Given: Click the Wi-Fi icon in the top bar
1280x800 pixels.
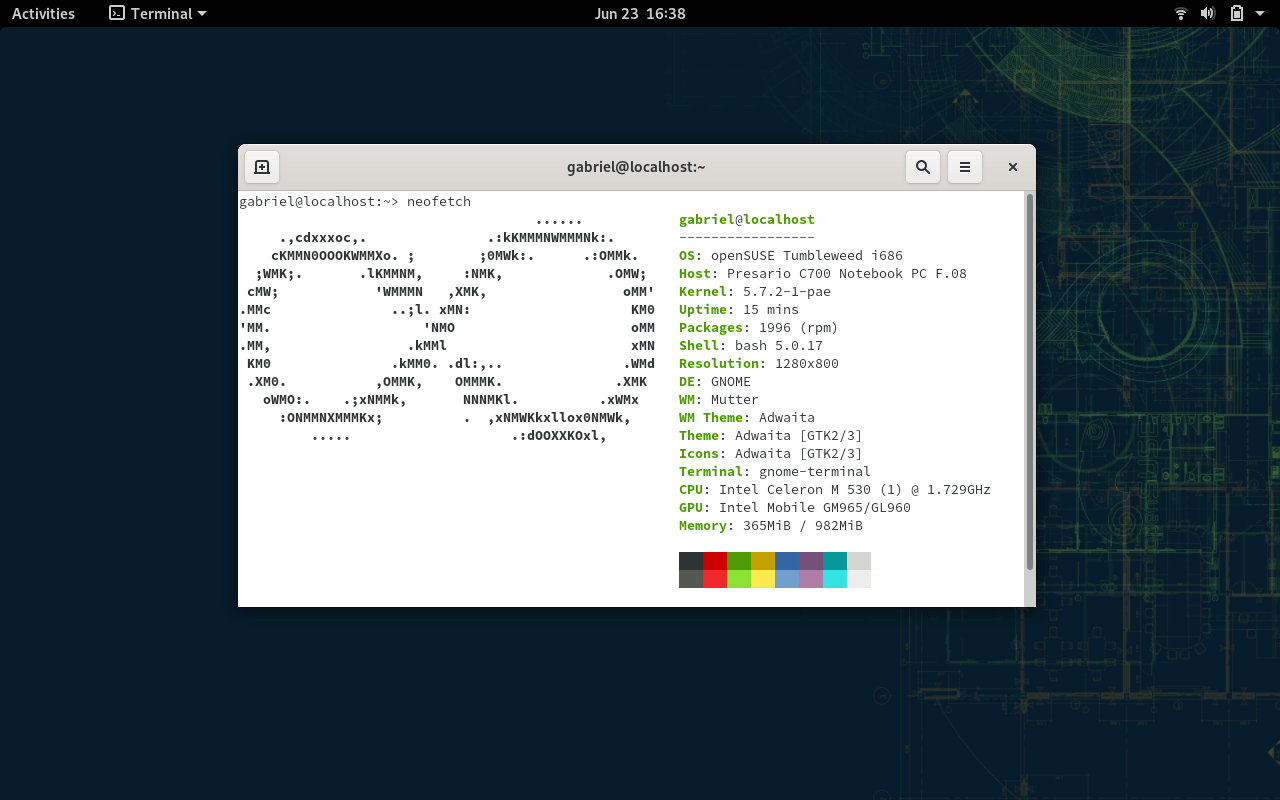Looking at the screenshot, I should tap(1180, 13).
